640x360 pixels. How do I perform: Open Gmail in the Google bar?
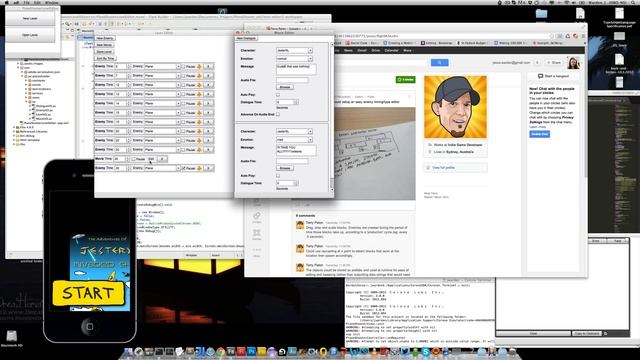(362, 50)
